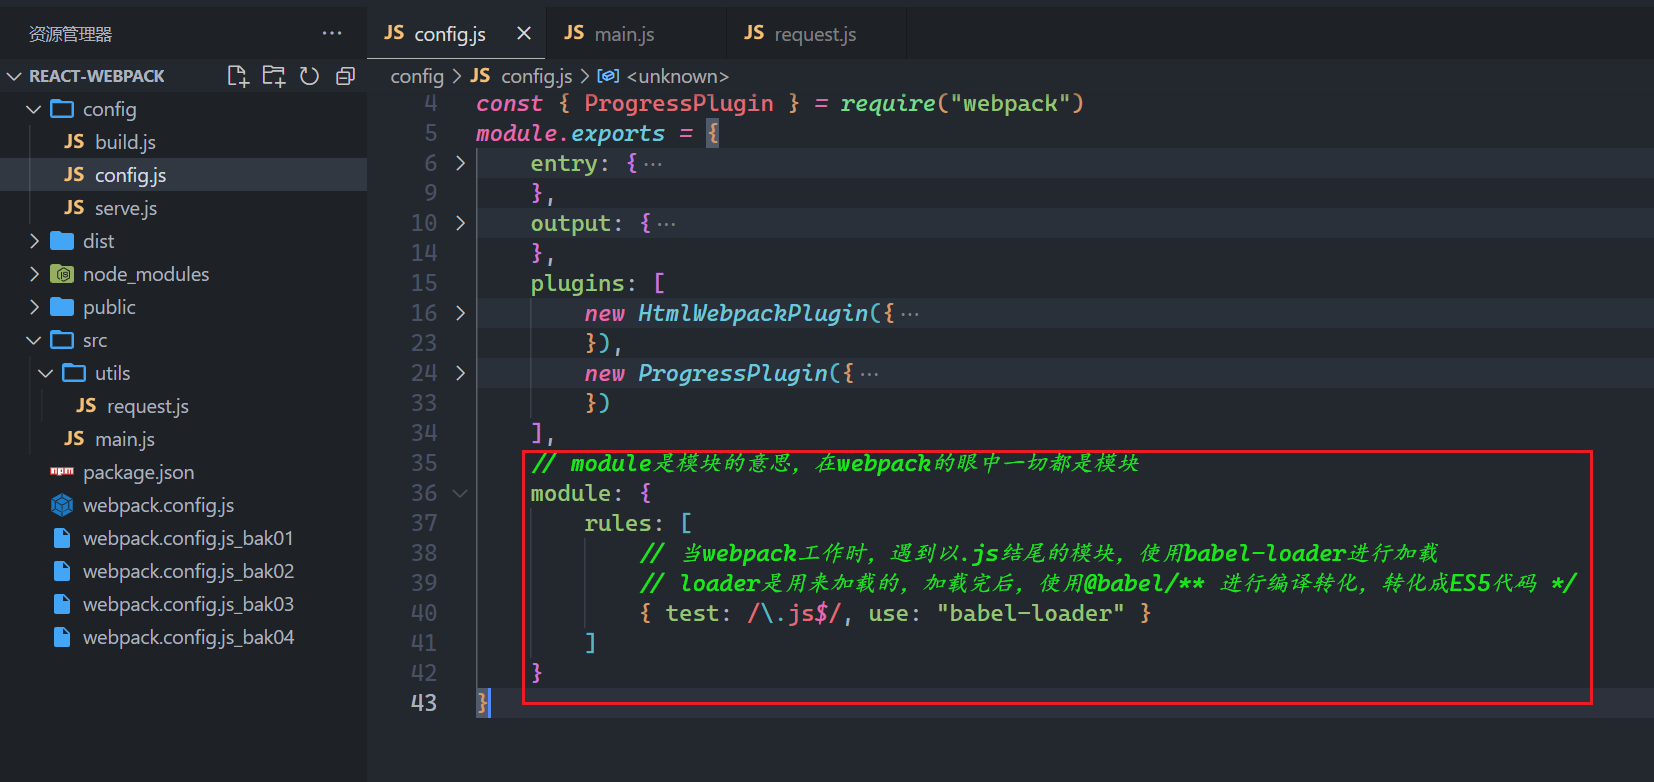Click the node_modules folder icon

tap(62, 274)
